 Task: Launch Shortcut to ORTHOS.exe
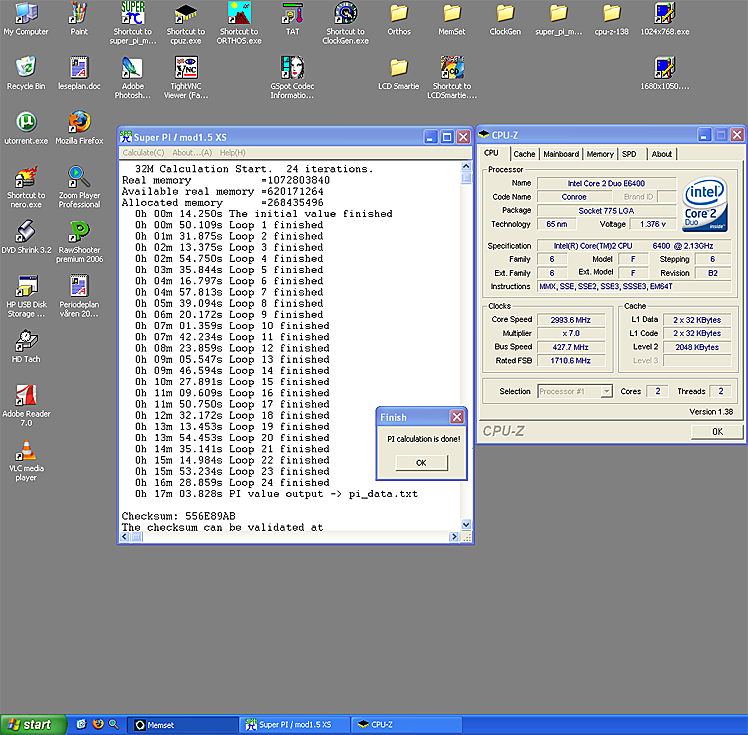tap(239, 23)
